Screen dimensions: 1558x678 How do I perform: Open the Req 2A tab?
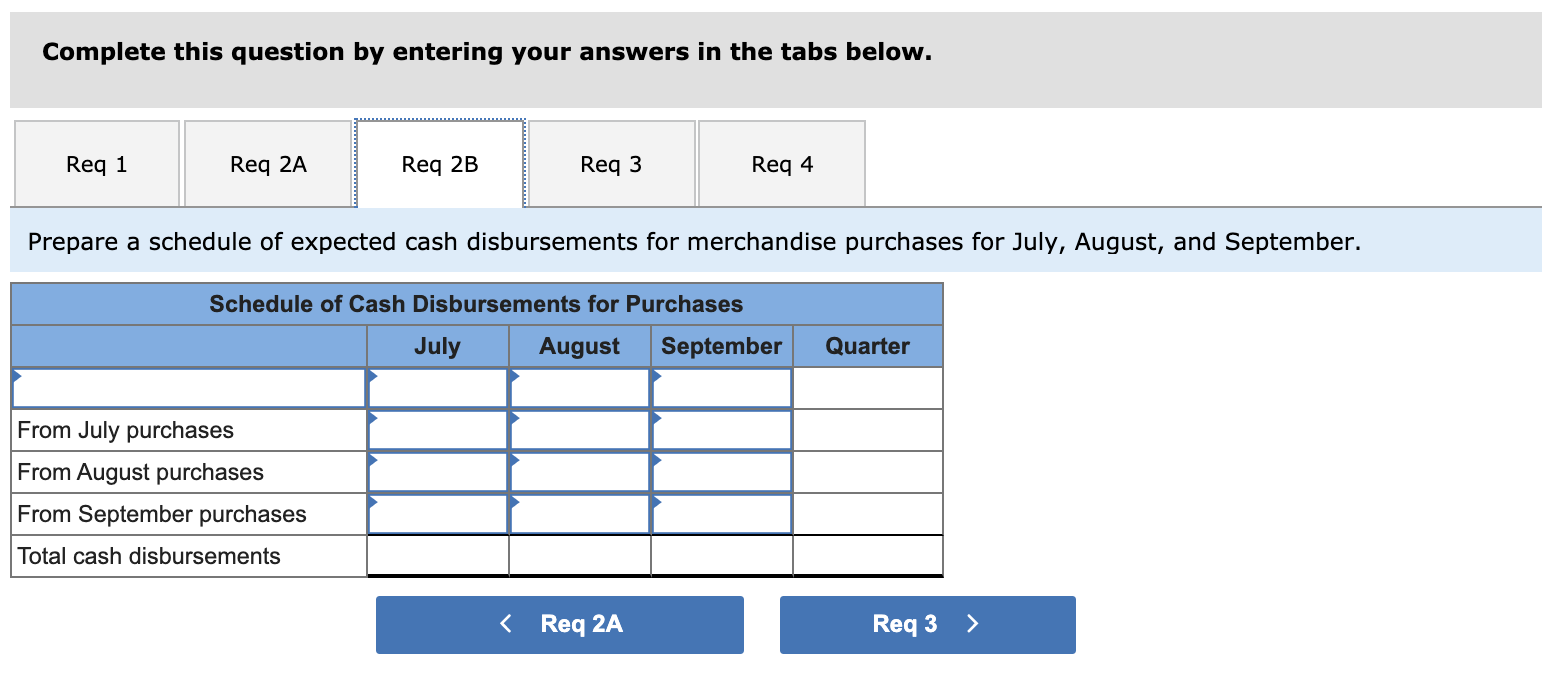(268, 164)
